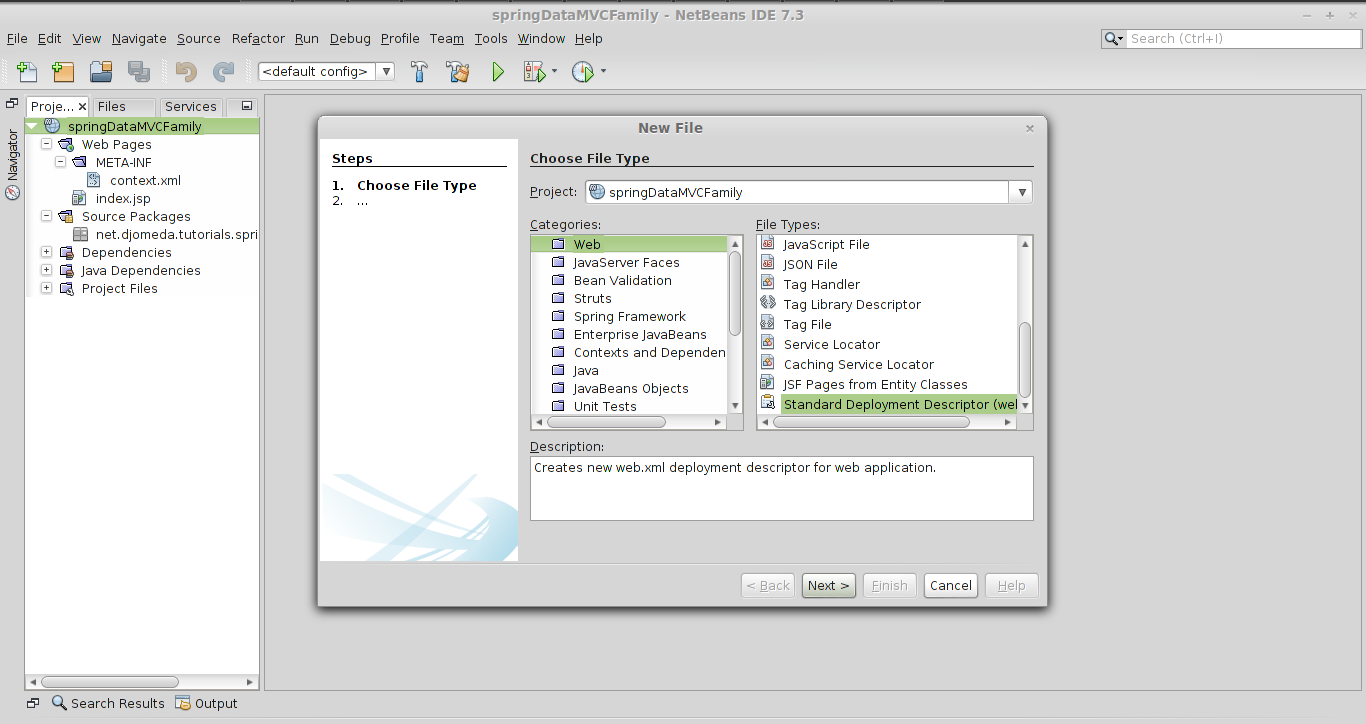Screen dimensions: 1366x724
Task: Open the File menu
Action: (17, 38)
